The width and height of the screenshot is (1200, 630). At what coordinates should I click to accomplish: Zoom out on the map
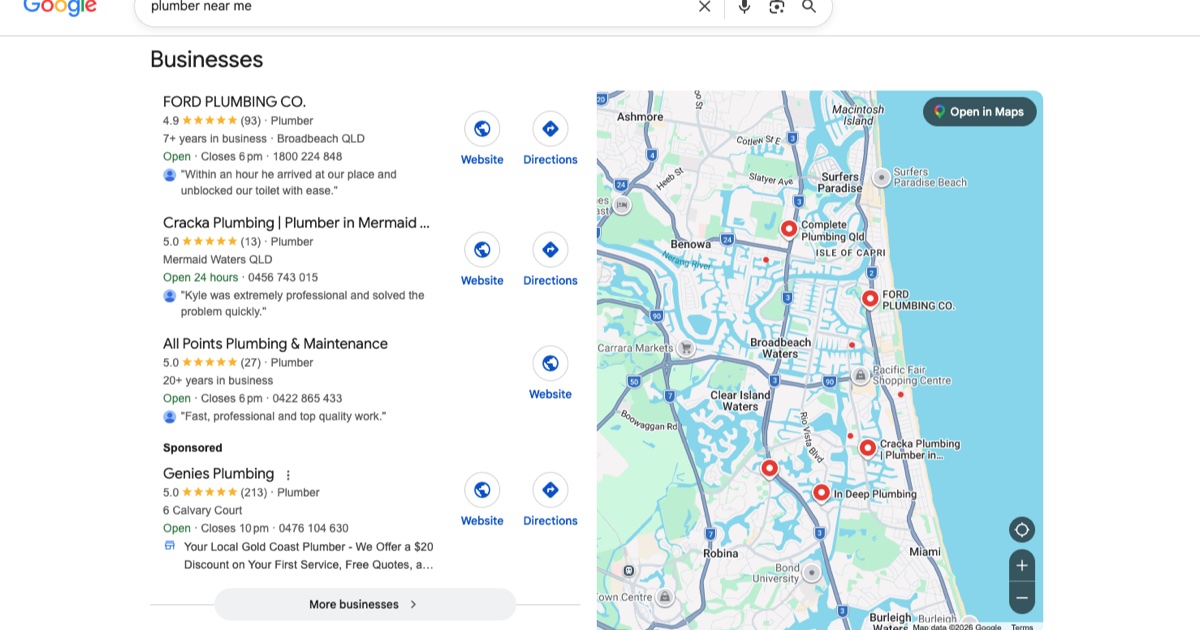click(x=1022, y=598)
